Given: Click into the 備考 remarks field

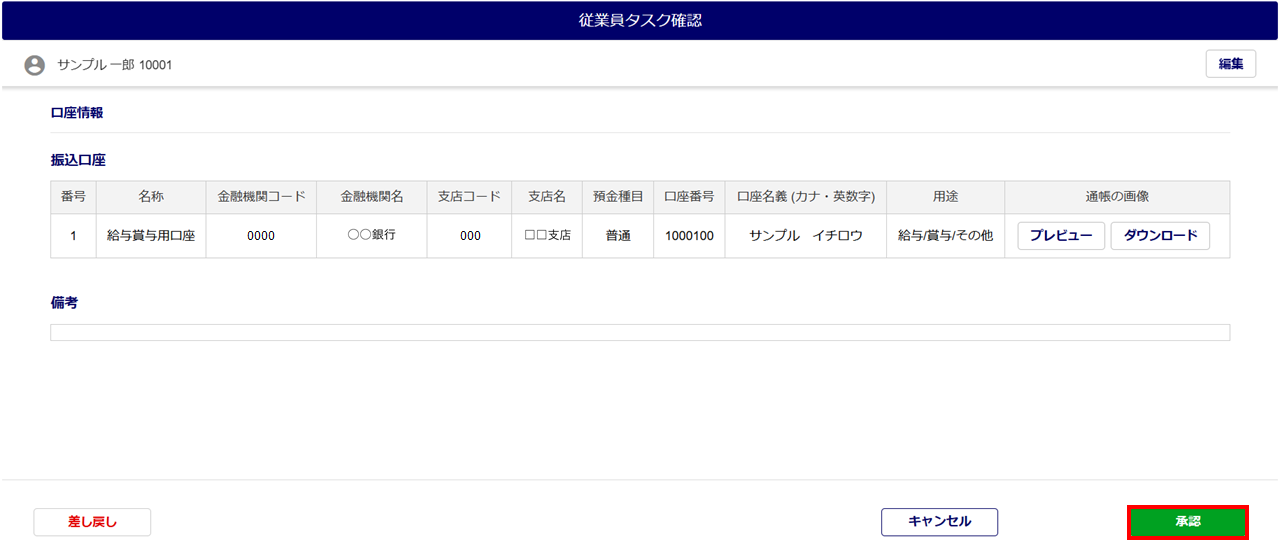Looking at the screenshot, I should [x=640, y=332].
